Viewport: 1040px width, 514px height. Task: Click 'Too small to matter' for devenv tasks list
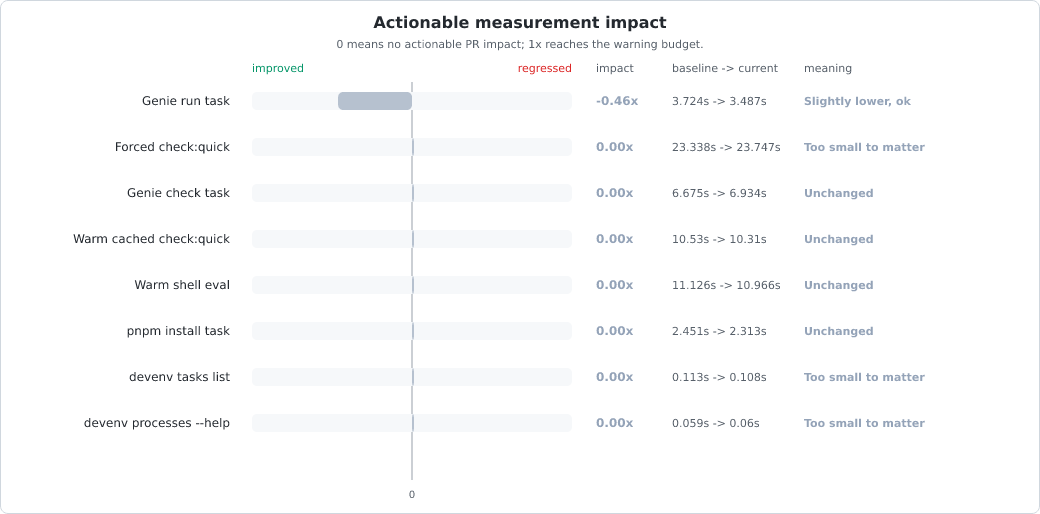tap(864, 377)
